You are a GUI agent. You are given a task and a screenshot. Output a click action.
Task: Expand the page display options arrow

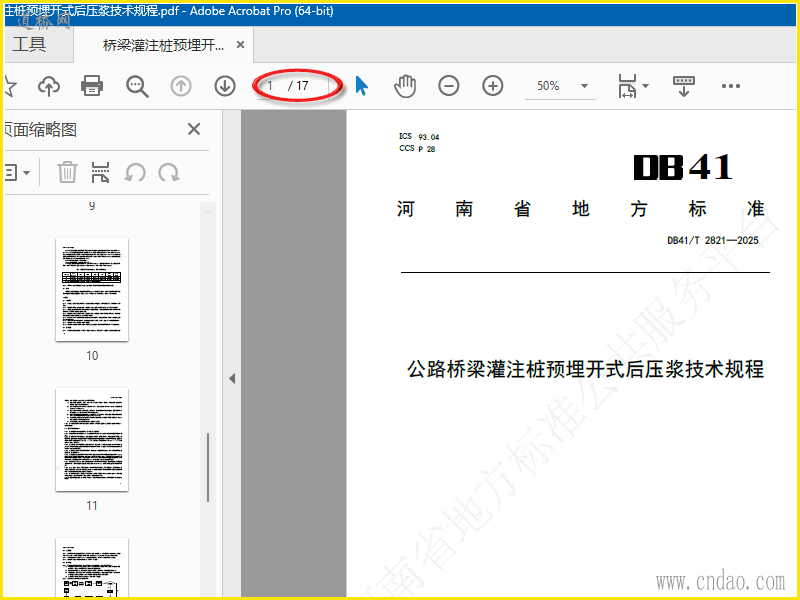(645, 86)
